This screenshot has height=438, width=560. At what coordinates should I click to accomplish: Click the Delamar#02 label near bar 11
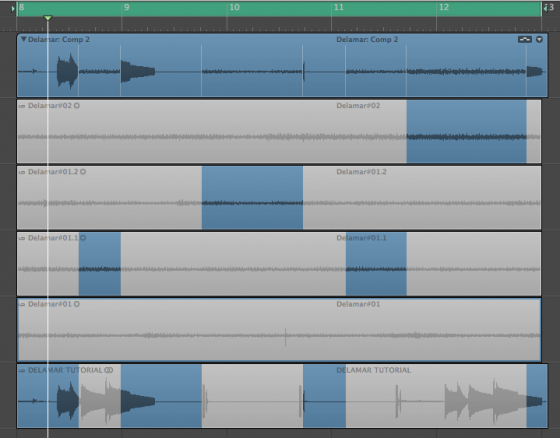coord(358,105)
